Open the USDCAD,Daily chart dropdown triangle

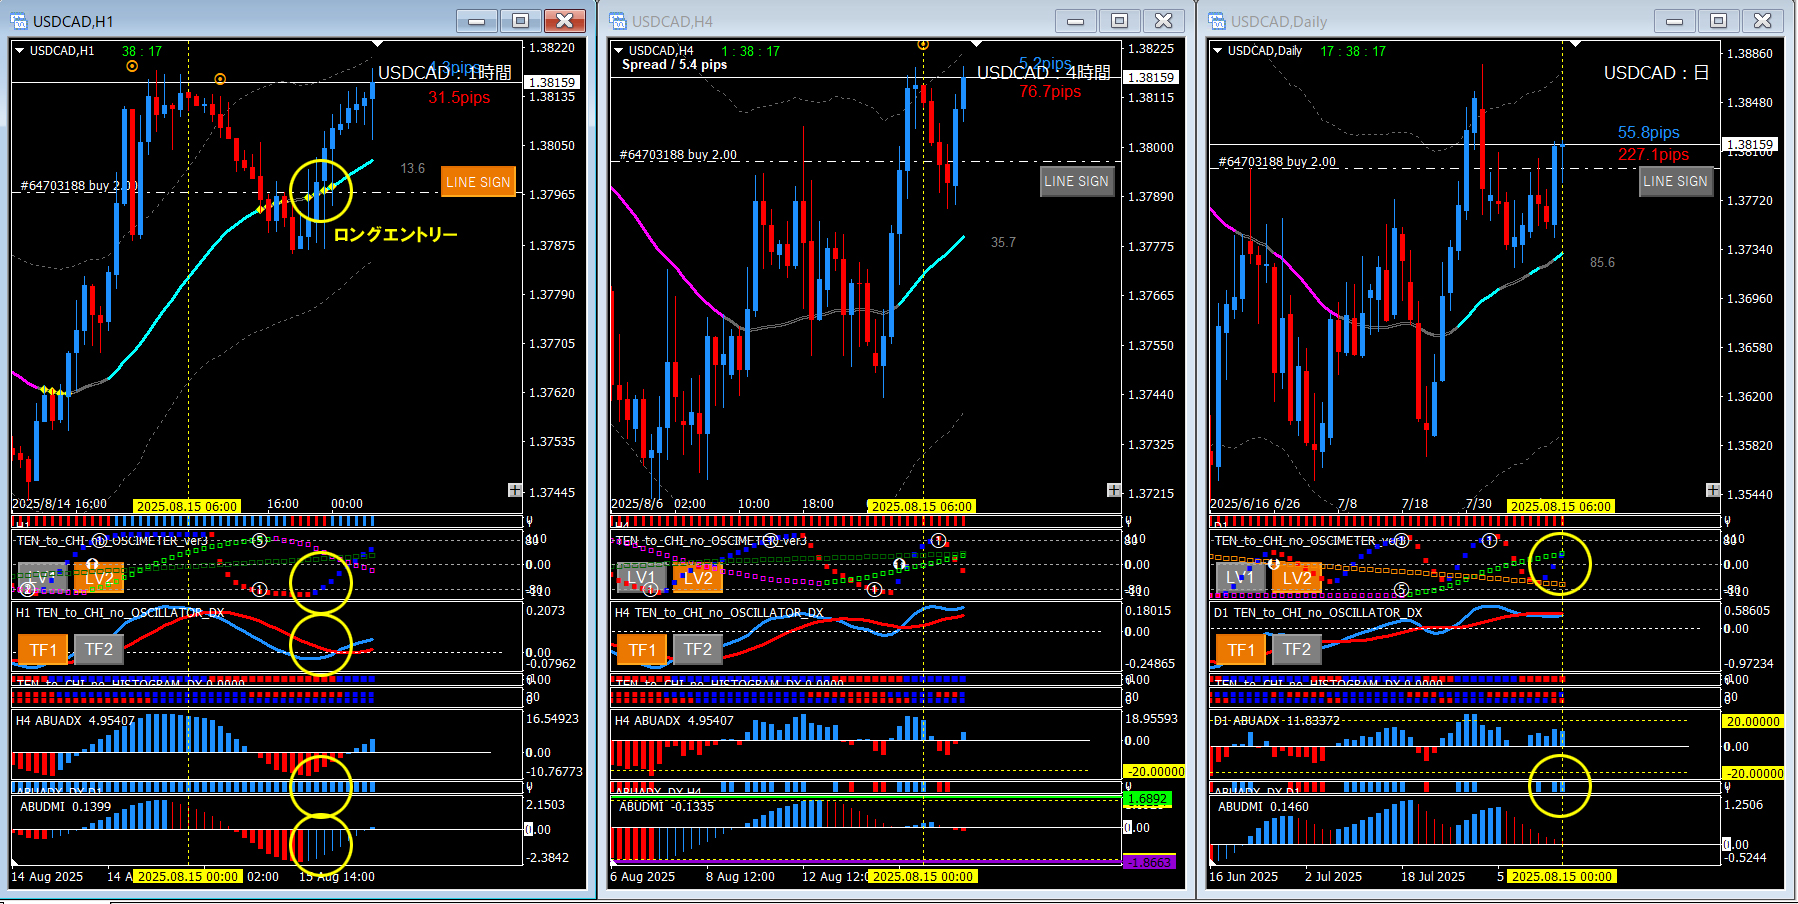[x=1217, y=50]
